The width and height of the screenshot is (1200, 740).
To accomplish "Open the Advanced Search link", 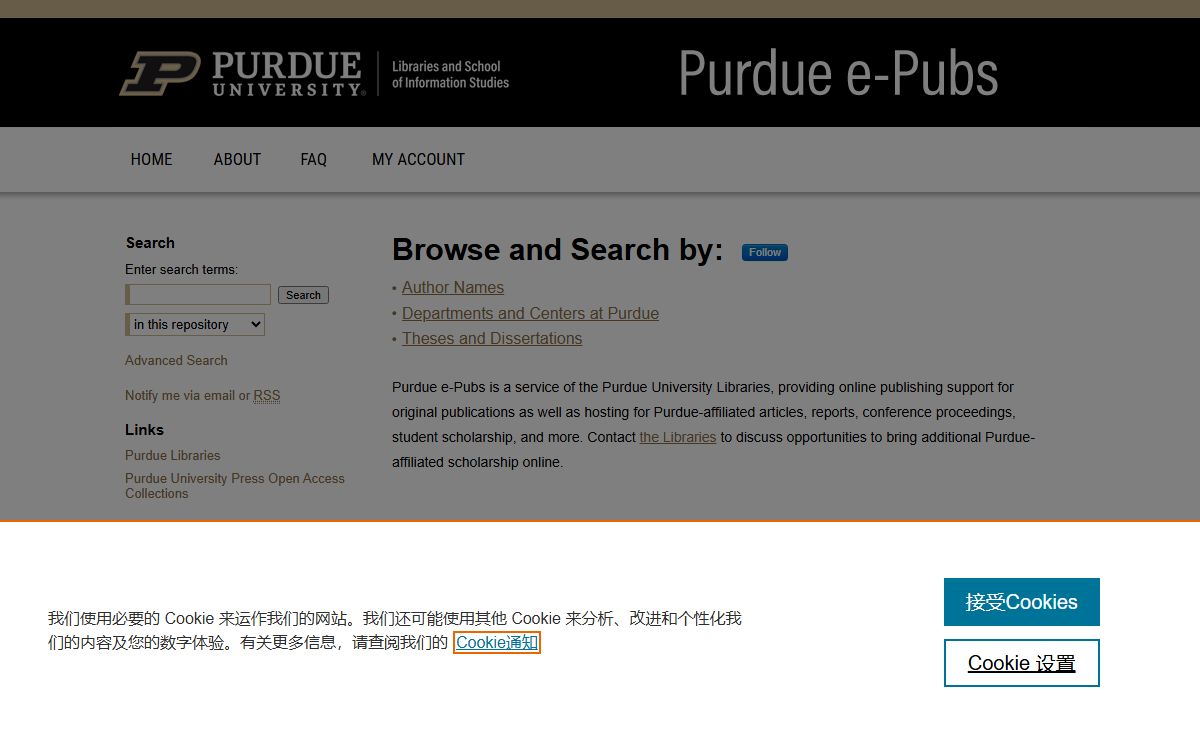I will (176, 360).
